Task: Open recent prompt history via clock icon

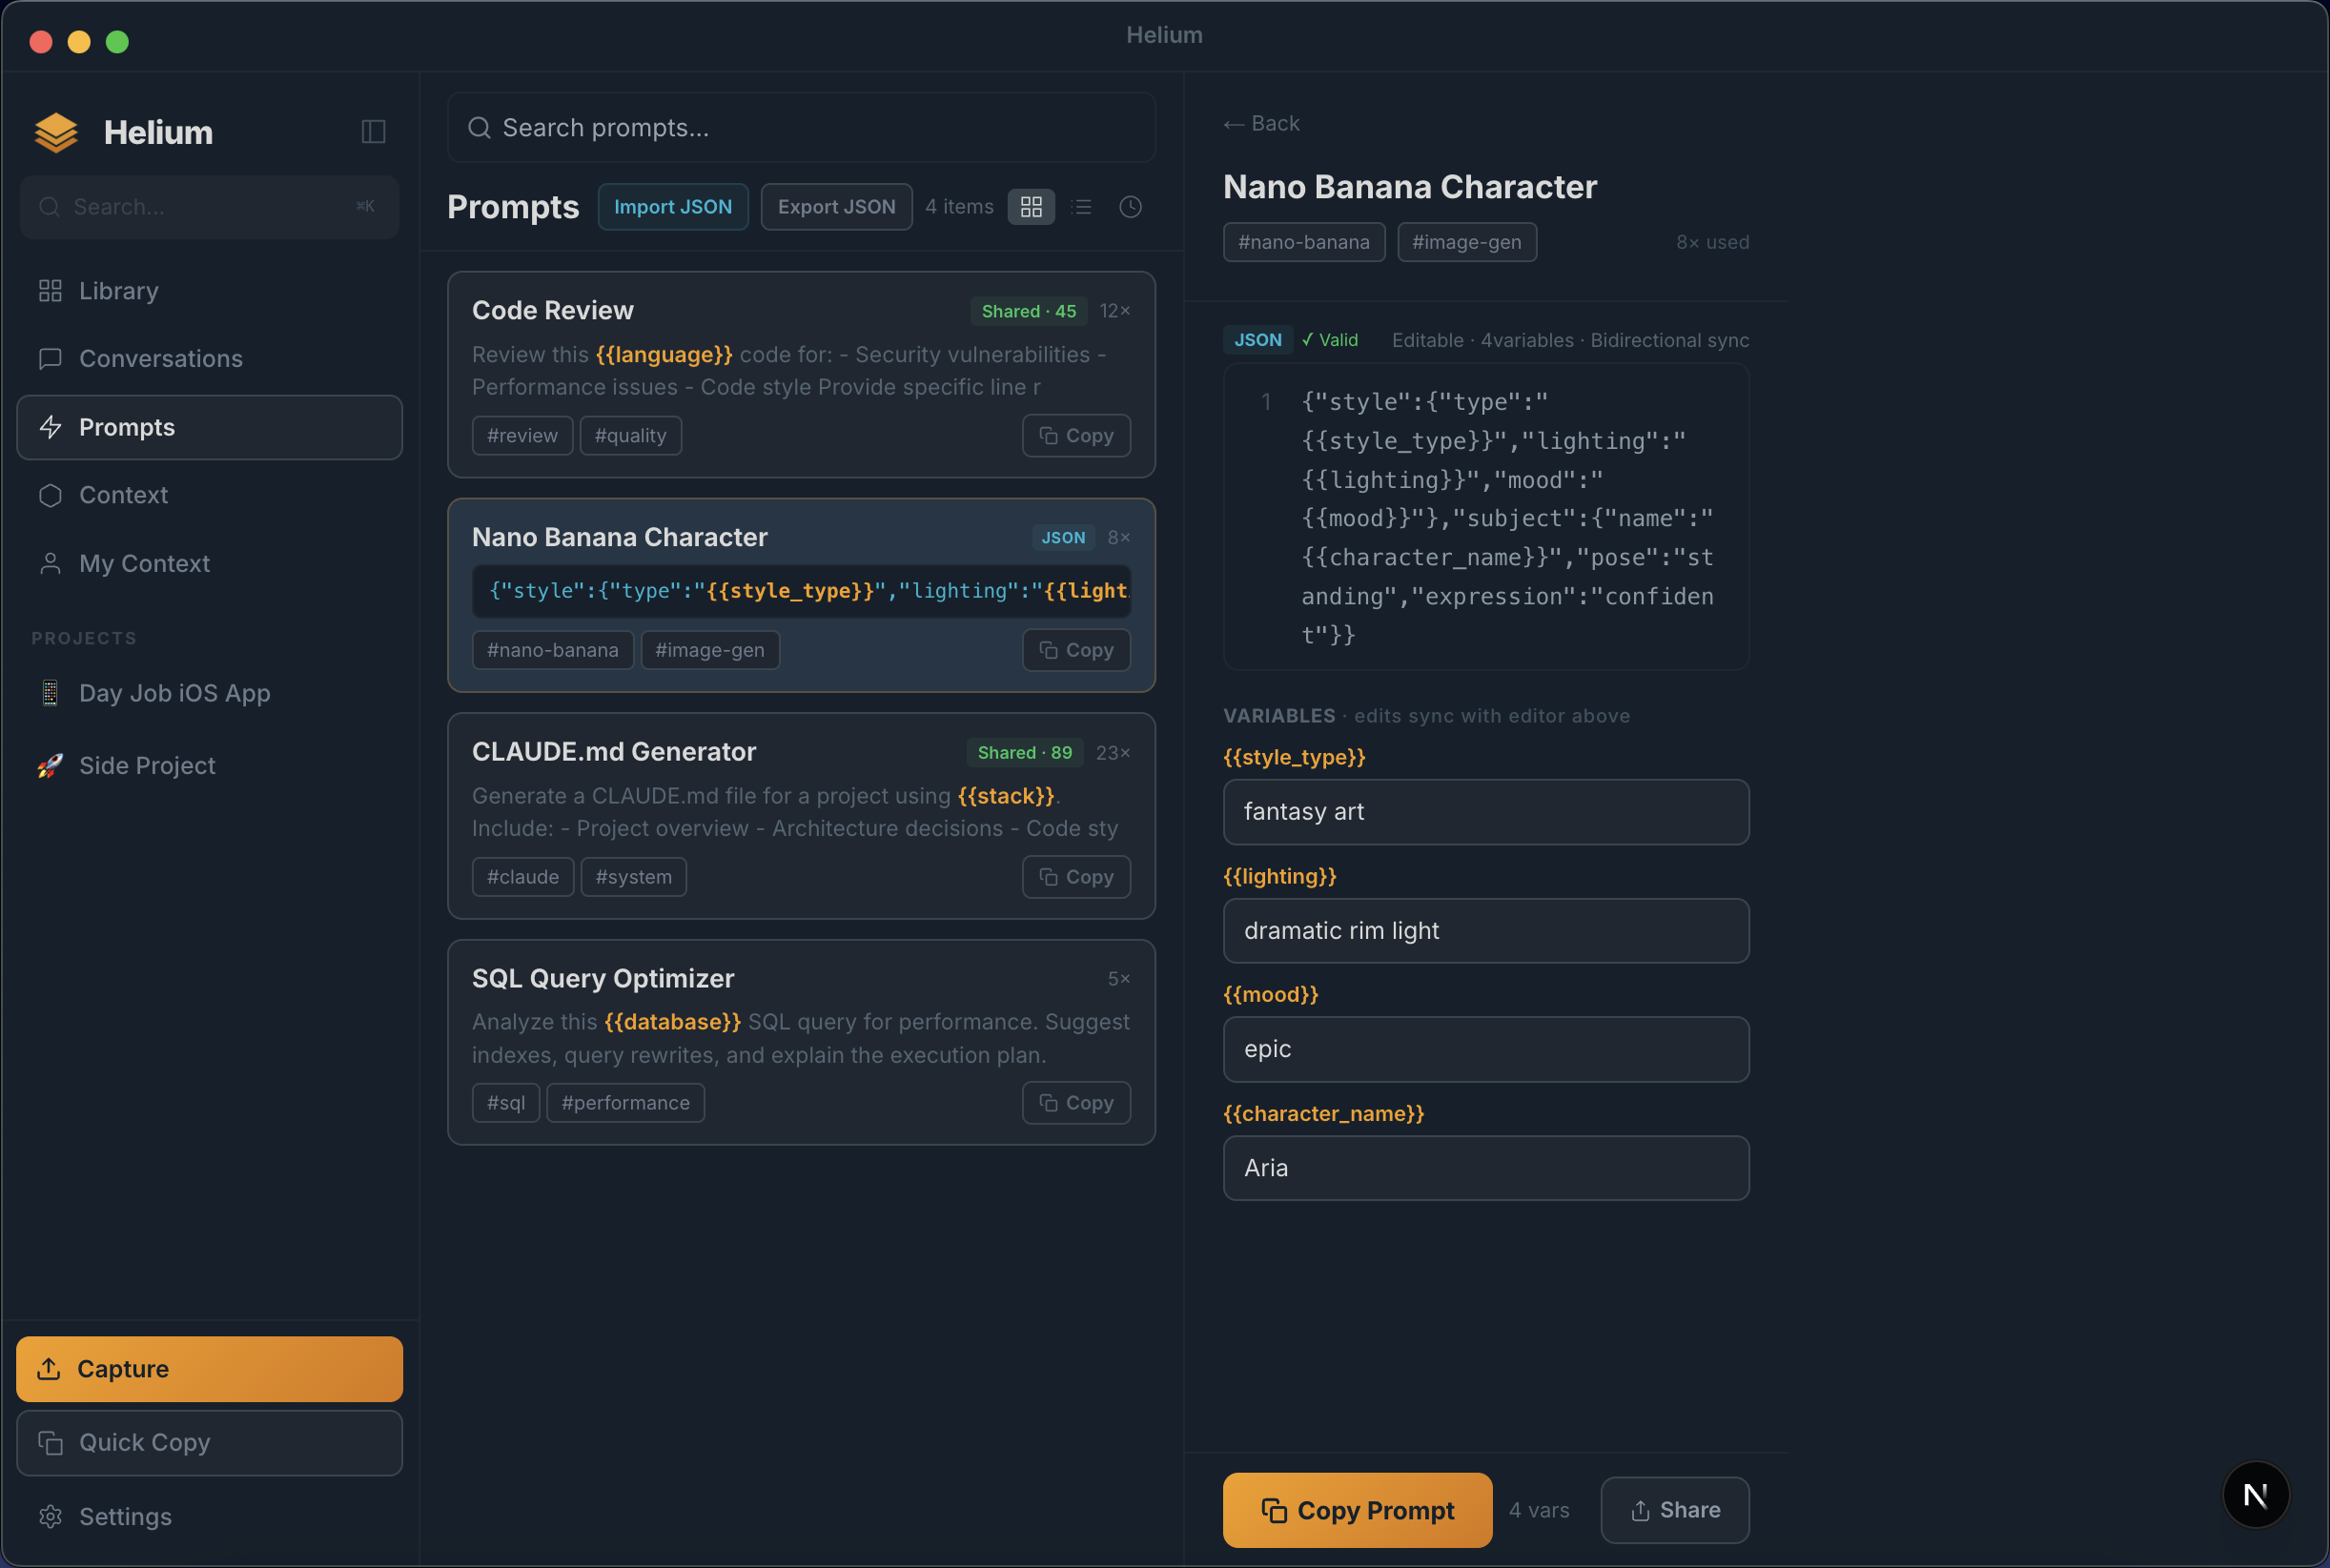Action: [1129, 207]
